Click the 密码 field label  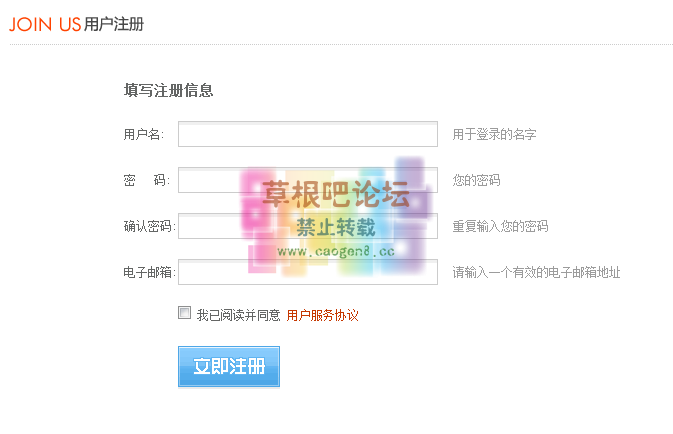click(145, 181)
